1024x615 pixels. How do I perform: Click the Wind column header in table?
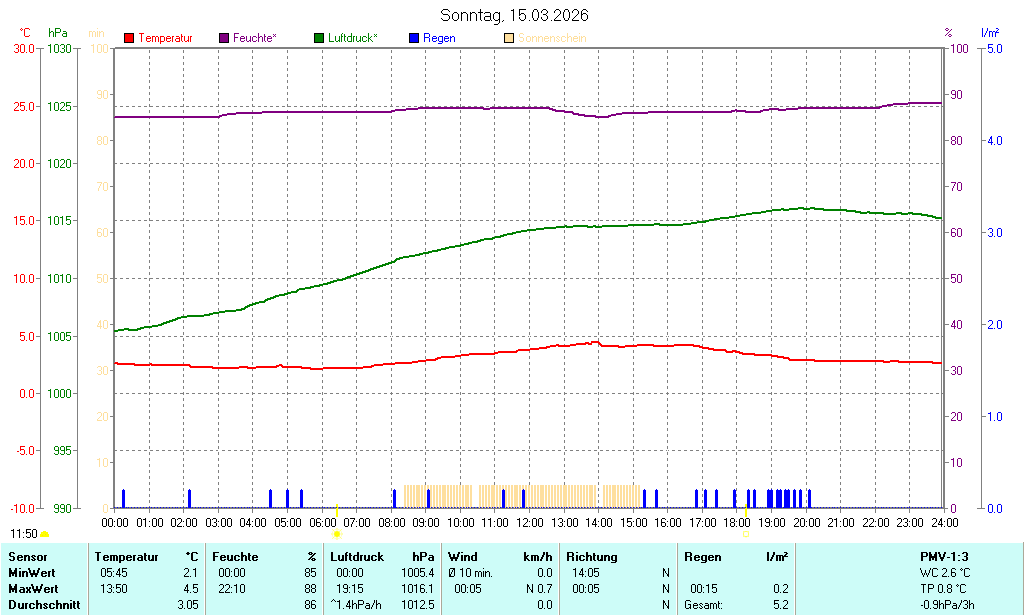click(x=463, y=557)
